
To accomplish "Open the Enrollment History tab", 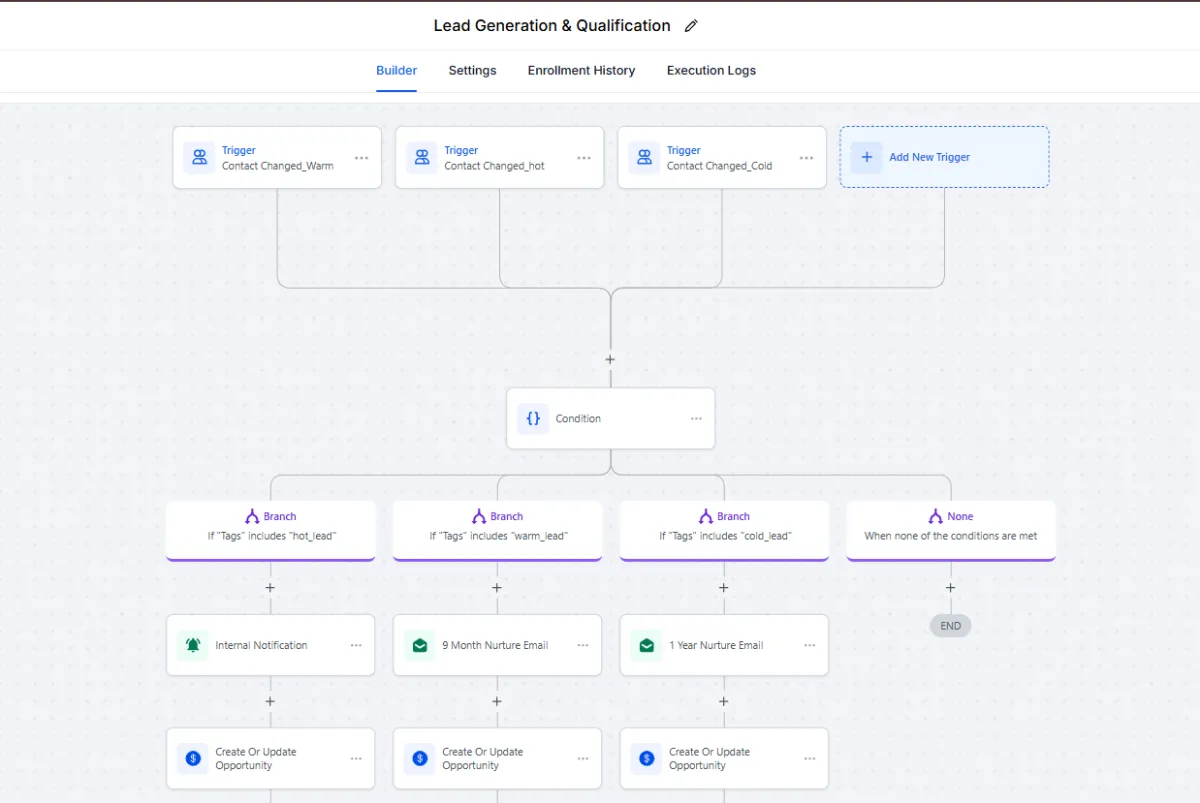I will (581, 71).
